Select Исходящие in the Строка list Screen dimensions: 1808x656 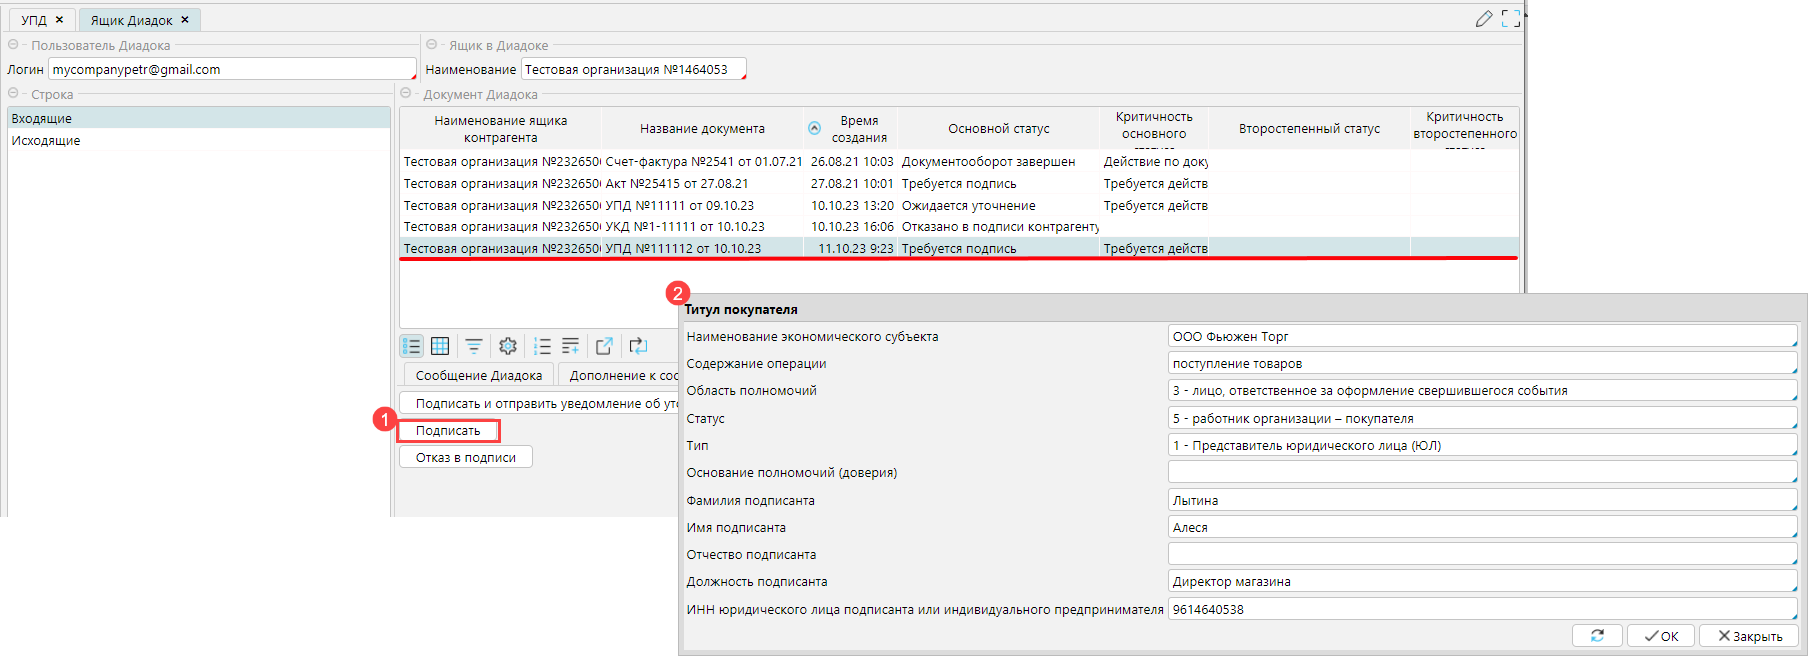(46, 141)
